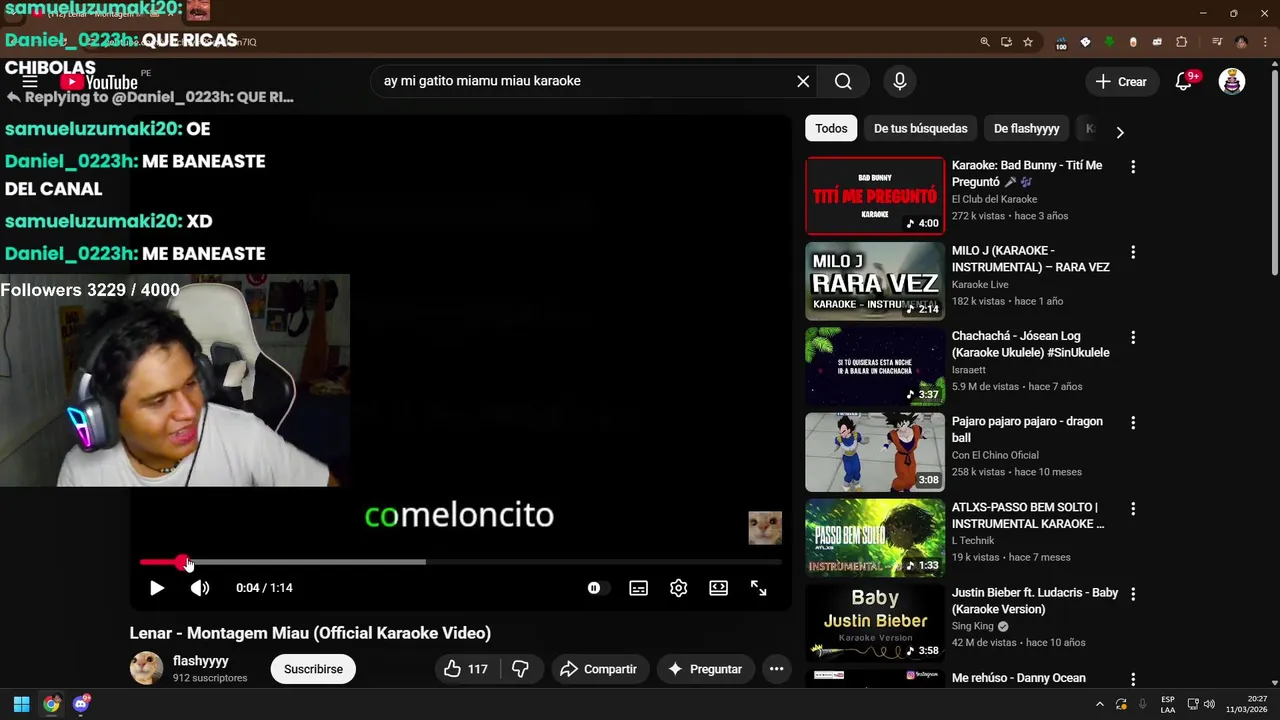The image size is (1280, 720).
Task: Open the Tití Me Preguntó karaoke thumbnail
Action: (875, 195)
